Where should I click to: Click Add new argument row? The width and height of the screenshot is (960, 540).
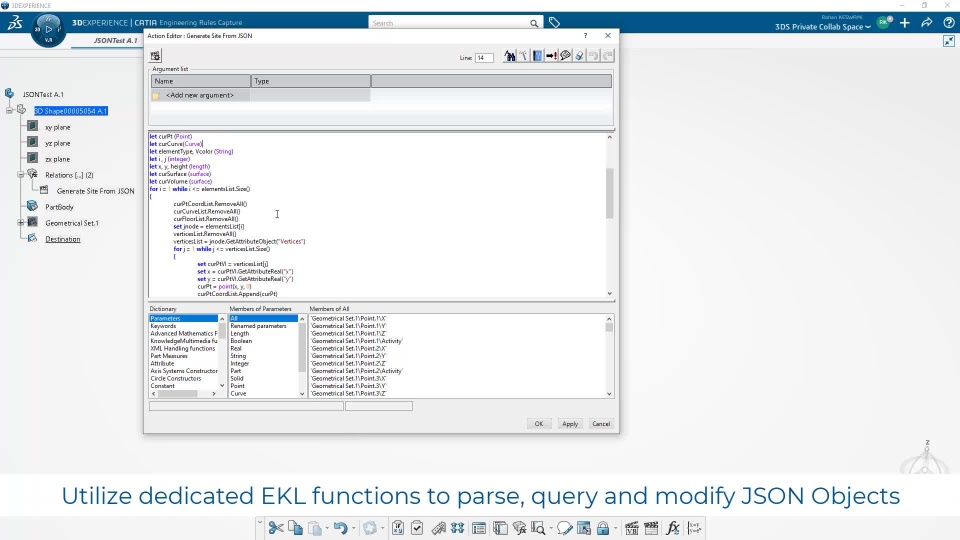click(200, 96)
